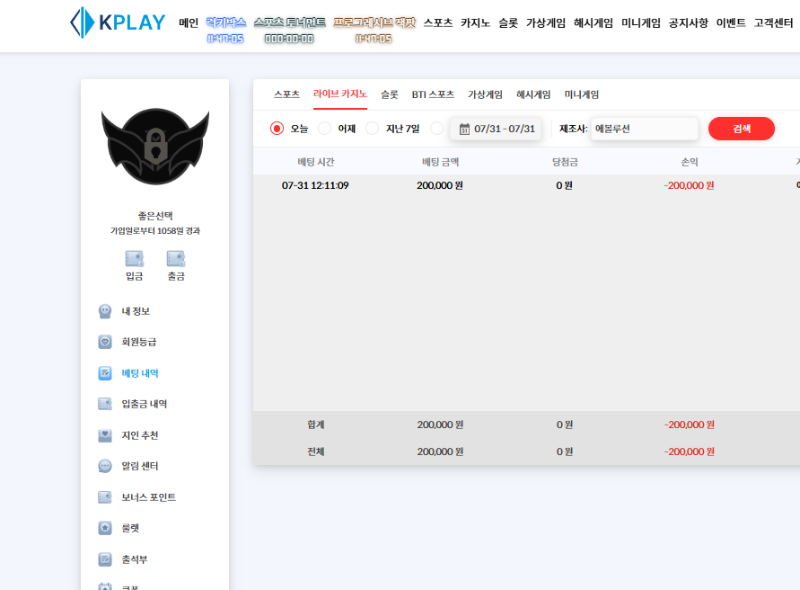
Task: Open 프로그레시브 잭팟 in top navigation
Action: point(374,23)
